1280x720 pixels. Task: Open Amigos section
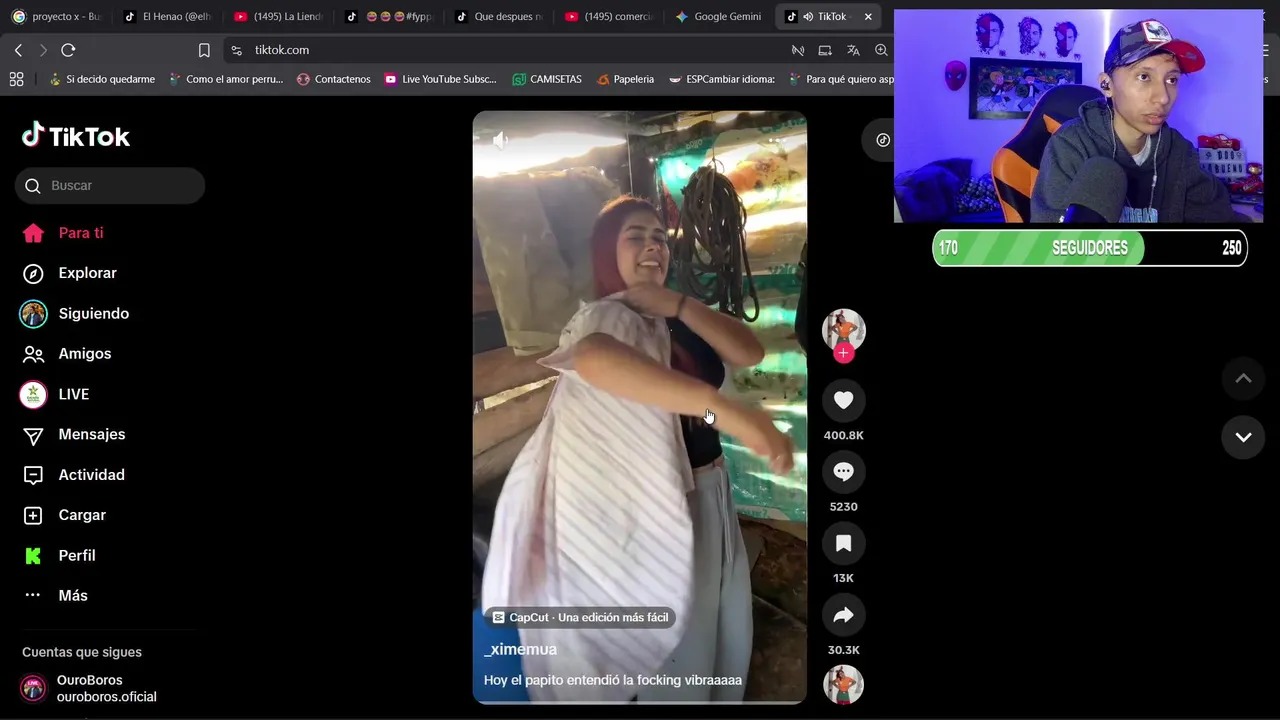tap(67, 354)
